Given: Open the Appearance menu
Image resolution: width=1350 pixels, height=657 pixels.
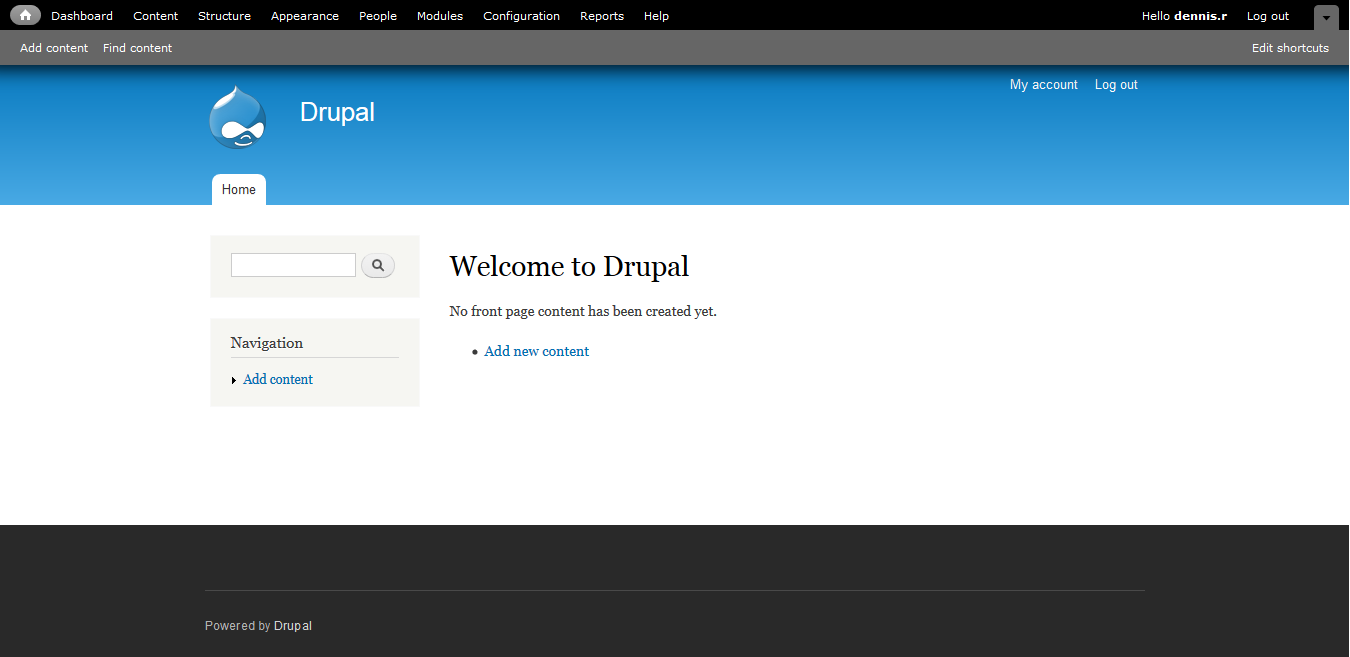Looking at the screenshot, I should 305,16.
